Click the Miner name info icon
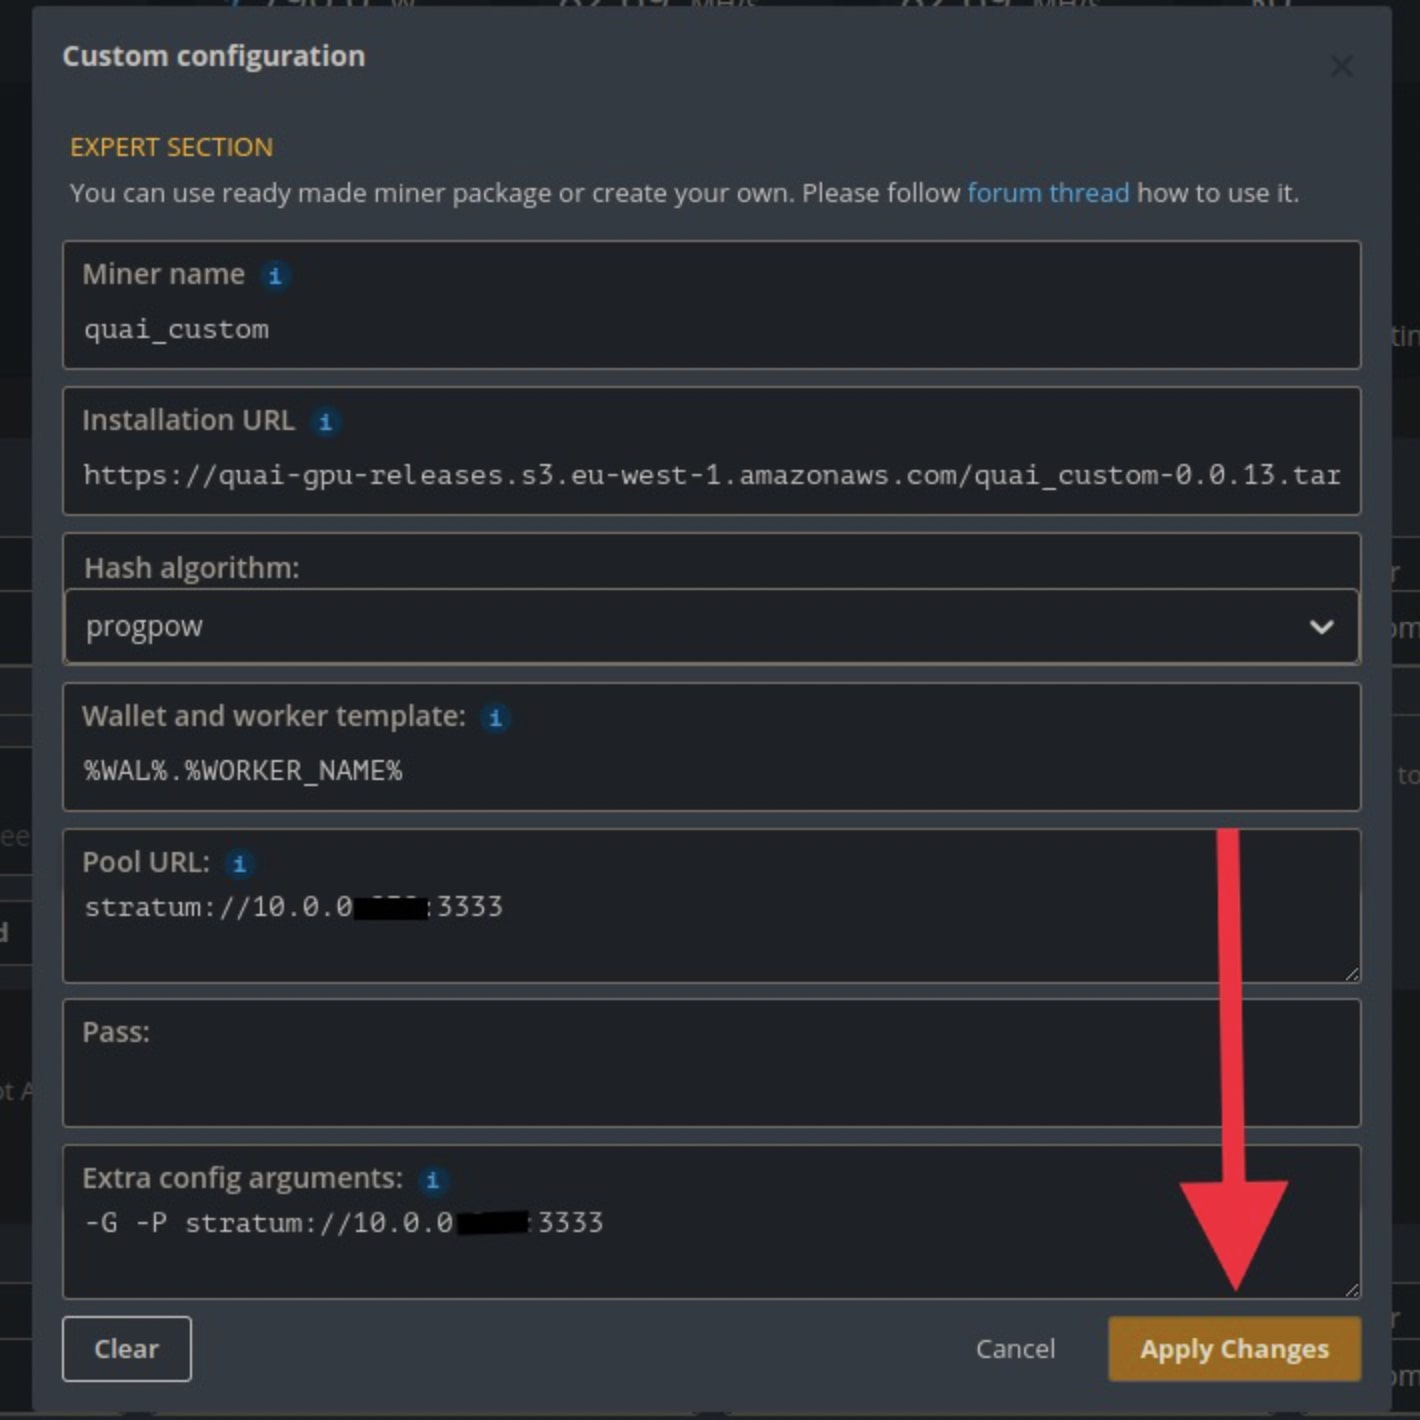Viewport: 1420px width, 1420px height. pyautogui.click(x=275, y=275)
